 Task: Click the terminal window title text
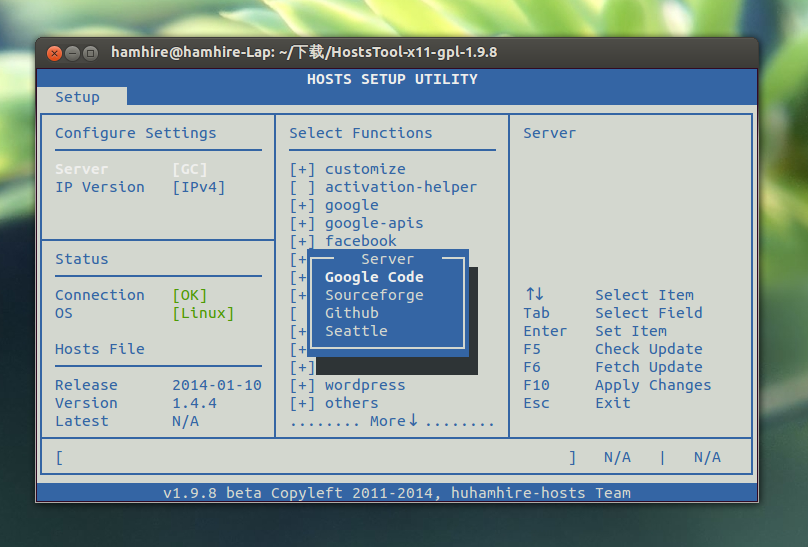pyautogui.click(x=304, y=53)
